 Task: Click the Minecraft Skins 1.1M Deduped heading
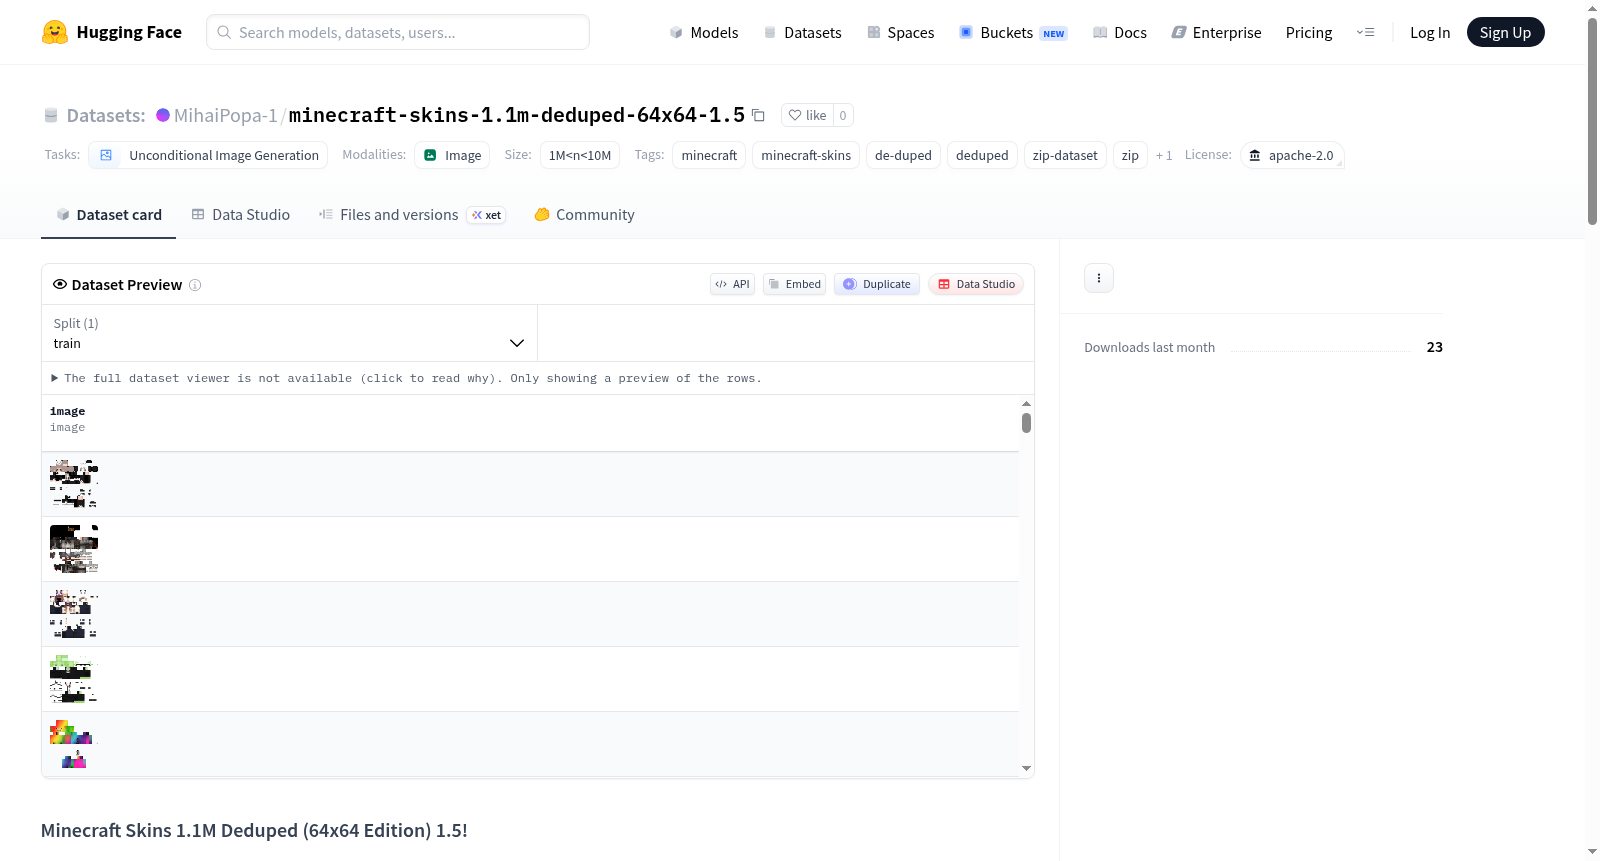tap(254, 830)
